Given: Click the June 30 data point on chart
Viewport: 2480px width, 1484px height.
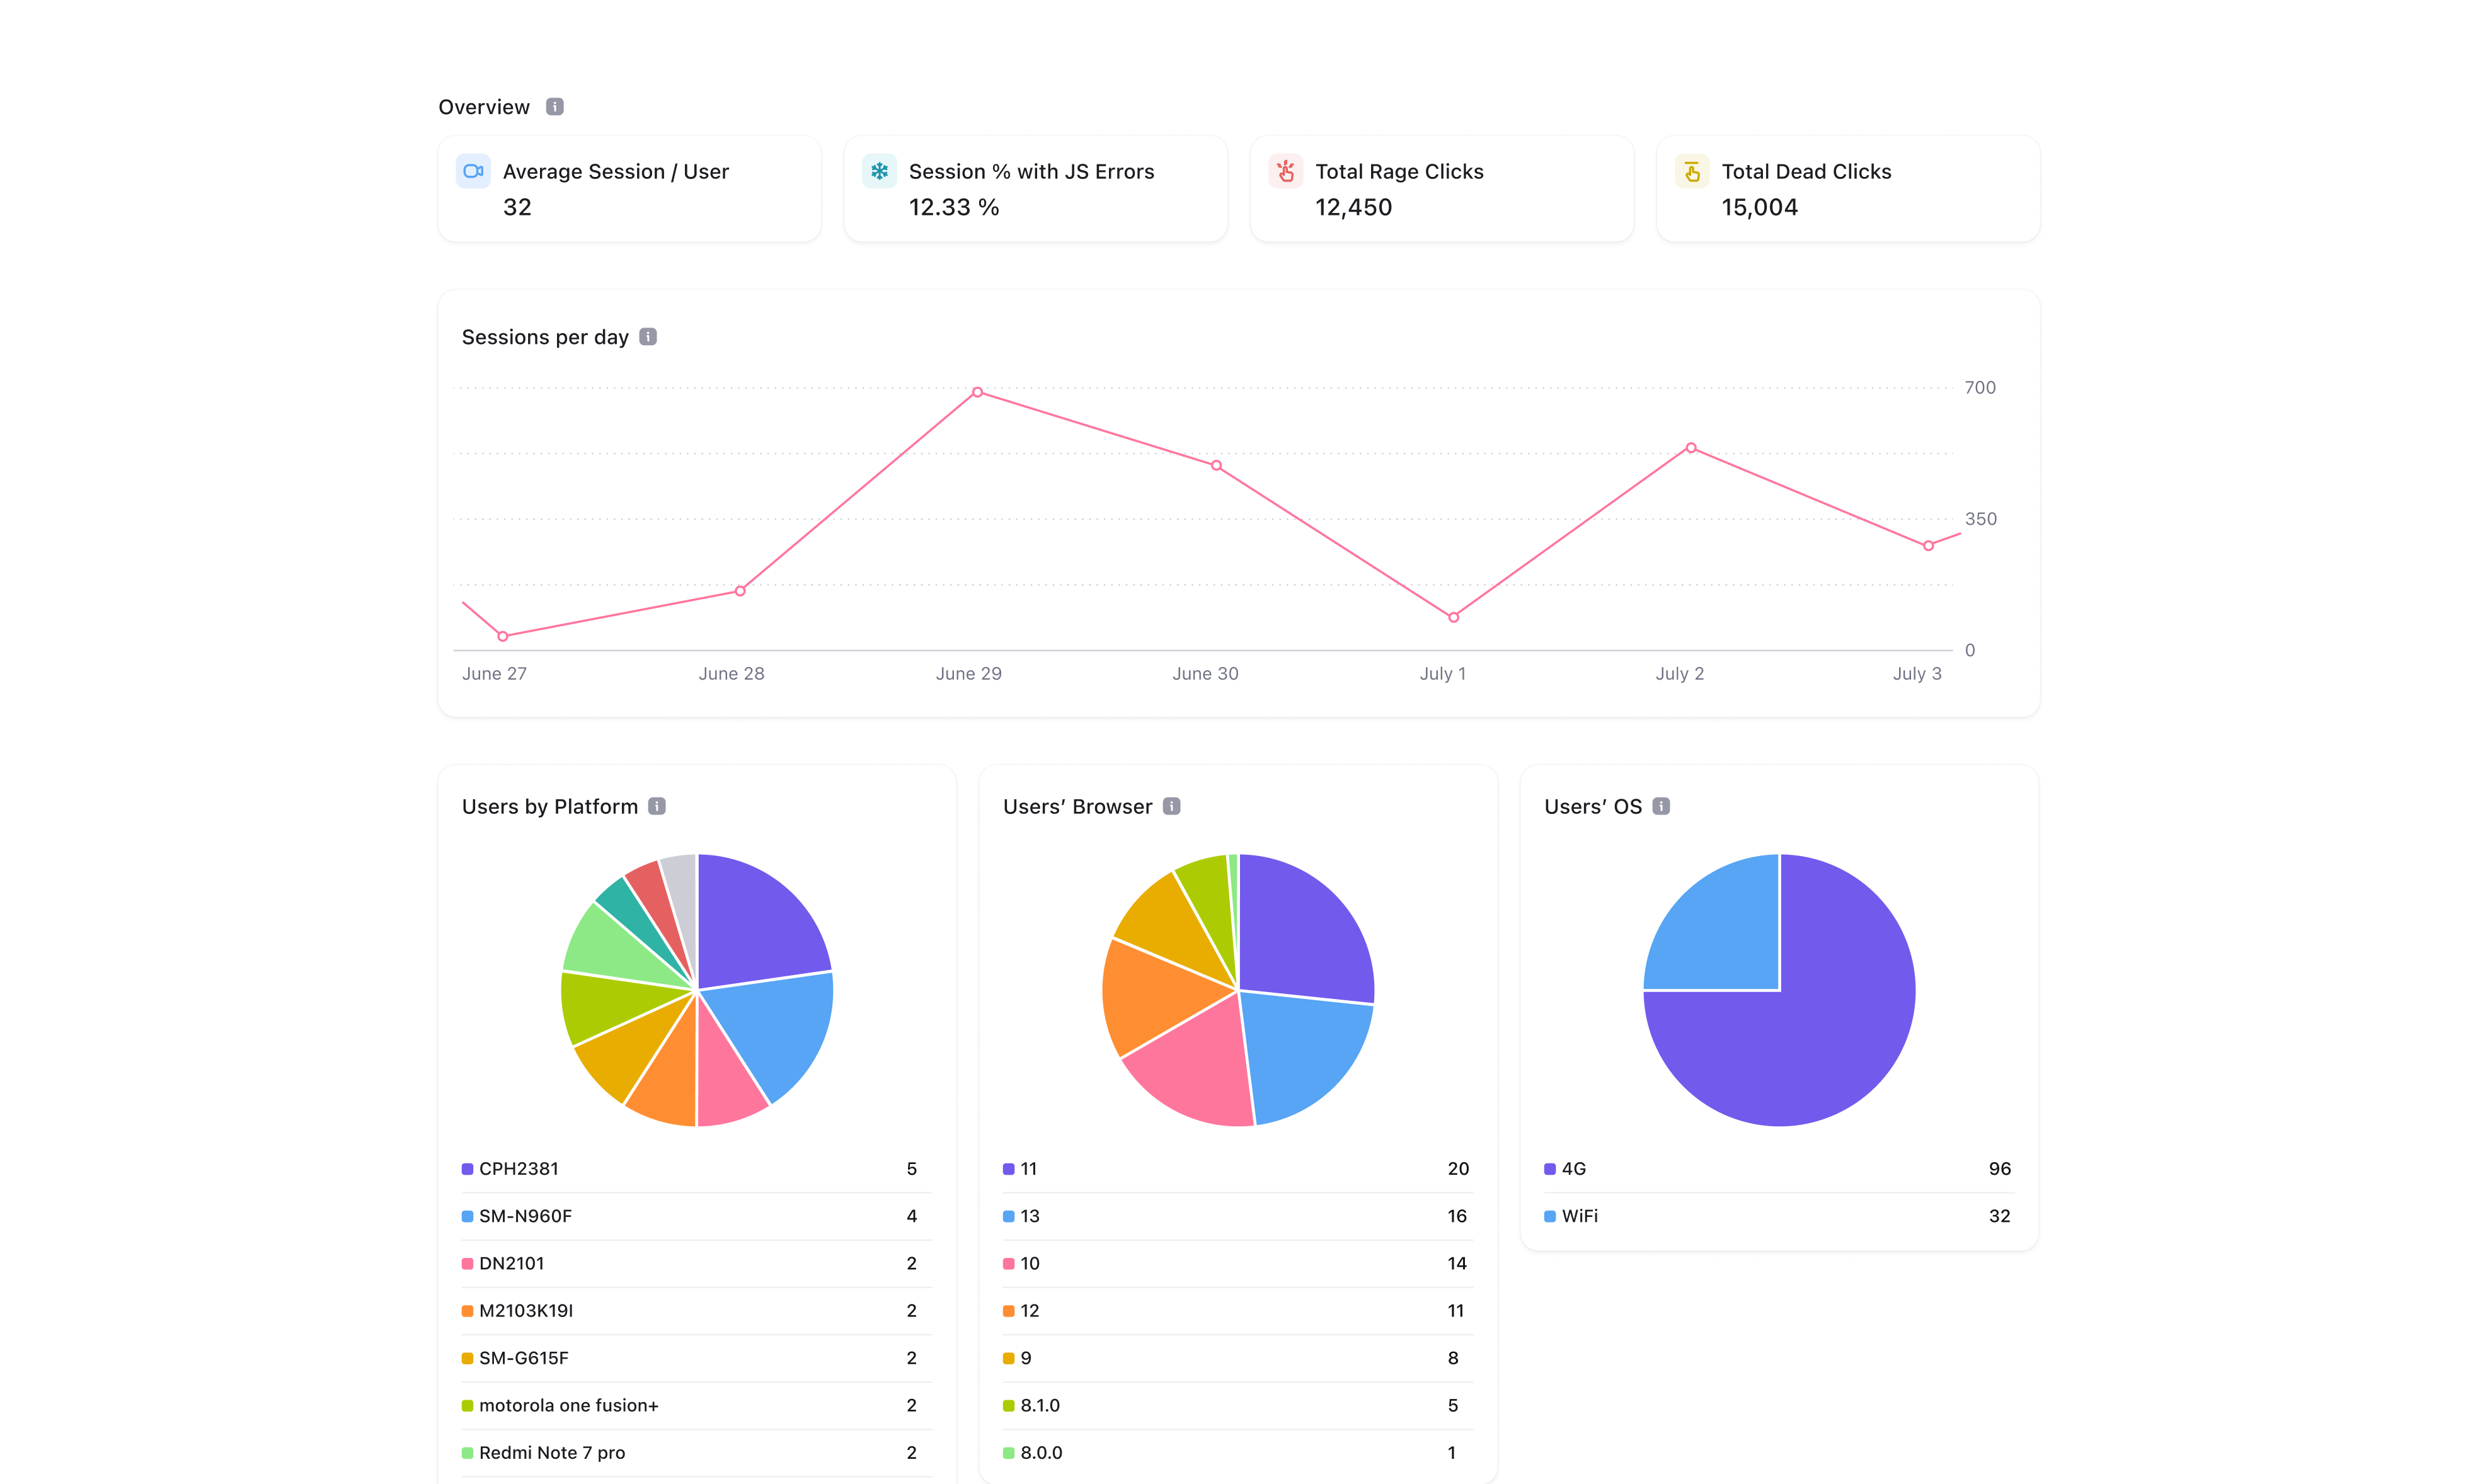Looking at the screenshot, I should (x=1216, y=466).
